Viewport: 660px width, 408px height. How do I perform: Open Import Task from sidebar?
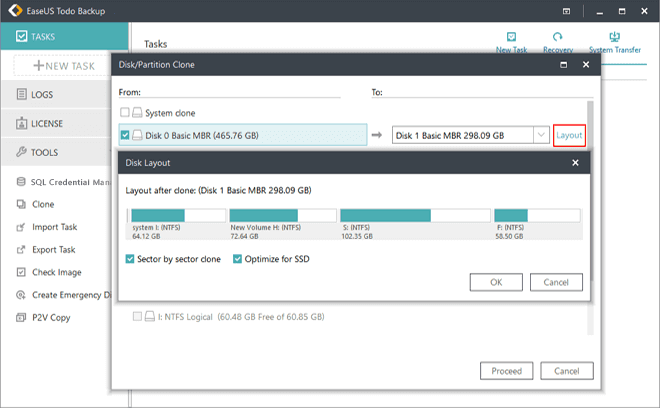tap(55, 227)
